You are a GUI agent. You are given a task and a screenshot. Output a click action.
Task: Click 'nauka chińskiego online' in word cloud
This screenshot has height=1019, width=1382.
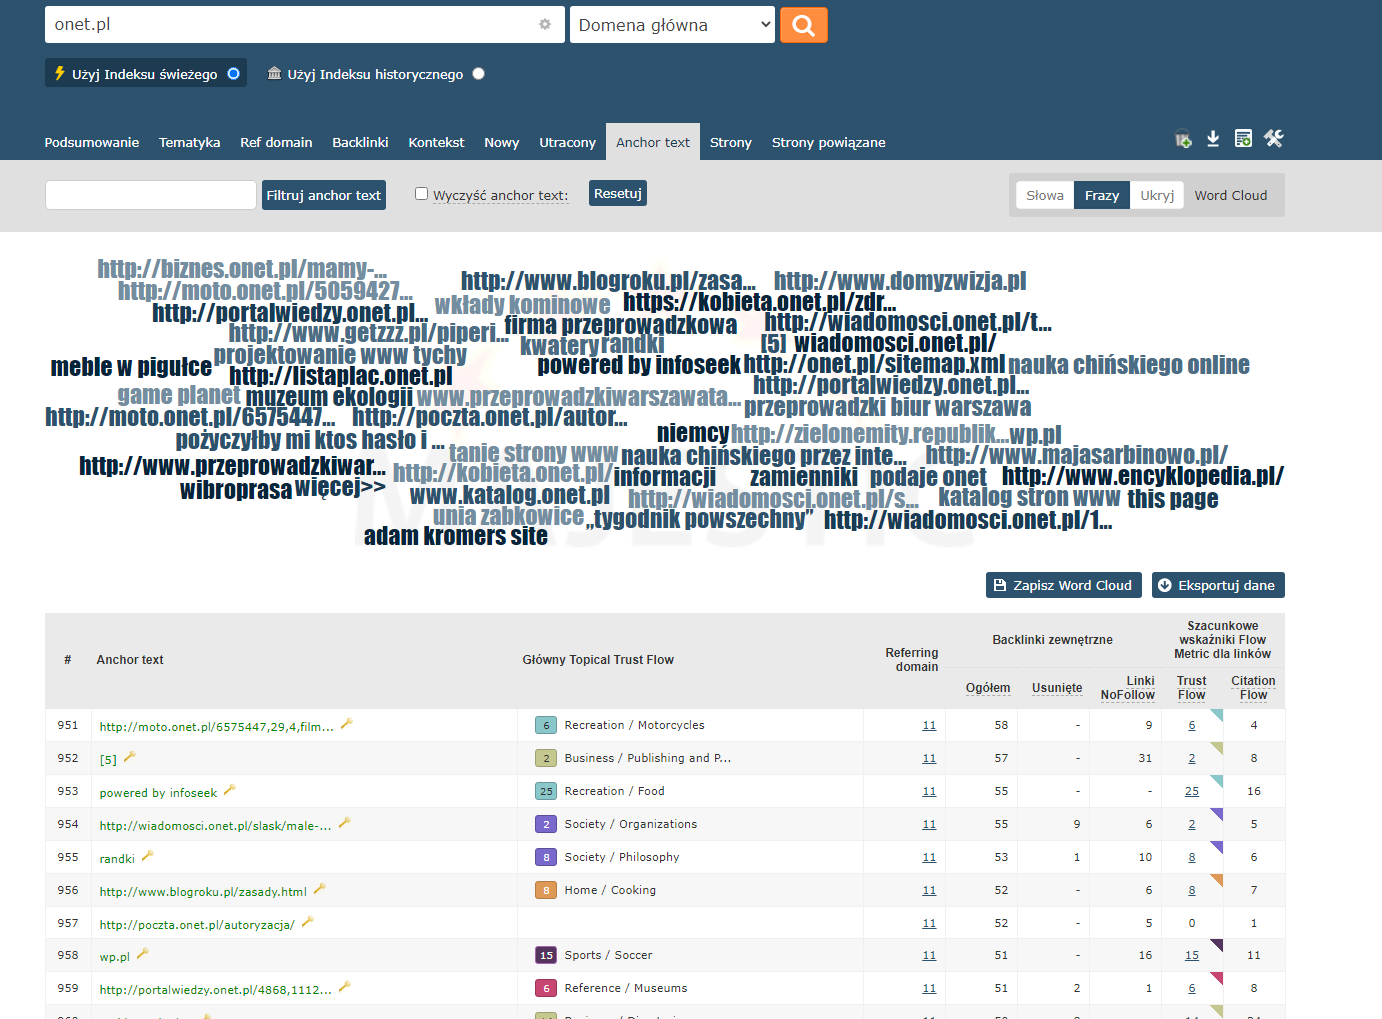tap(1129, 365)
